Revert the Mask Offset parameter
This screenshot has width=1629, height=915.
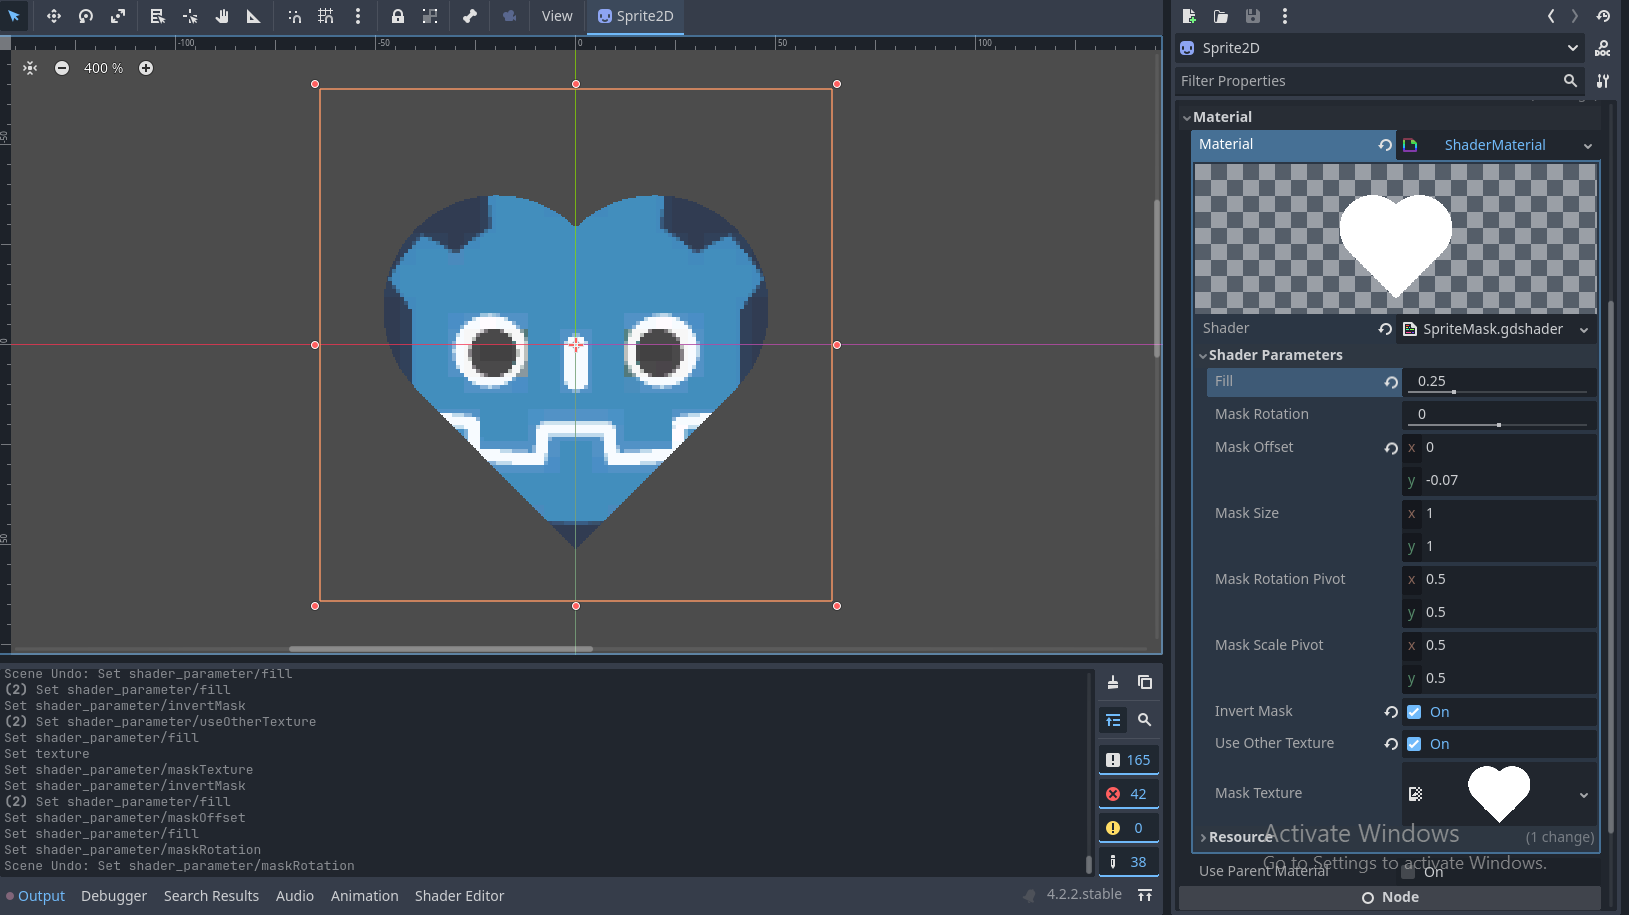click(x=1391, y=448)
